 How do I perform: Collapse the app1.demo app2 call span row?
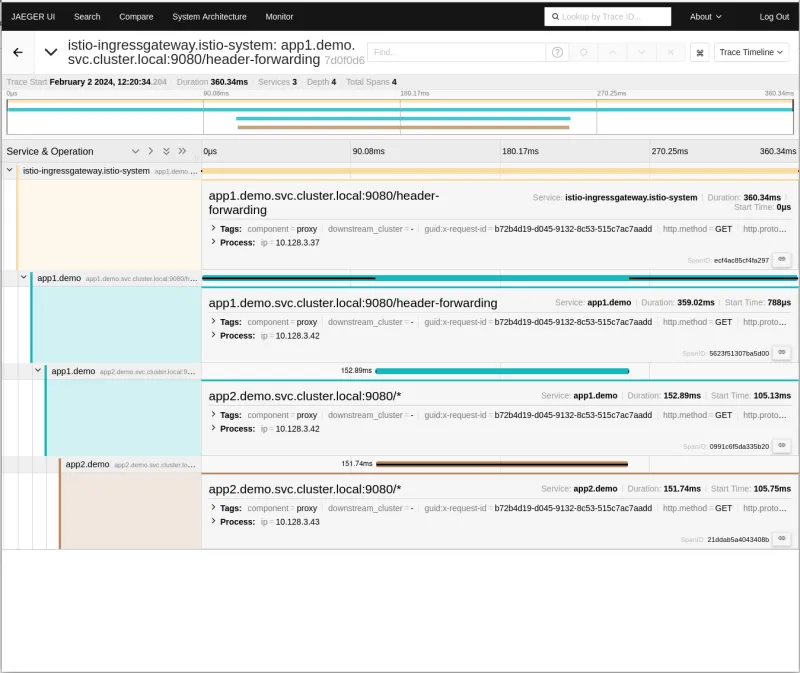(x=39, y=371)
